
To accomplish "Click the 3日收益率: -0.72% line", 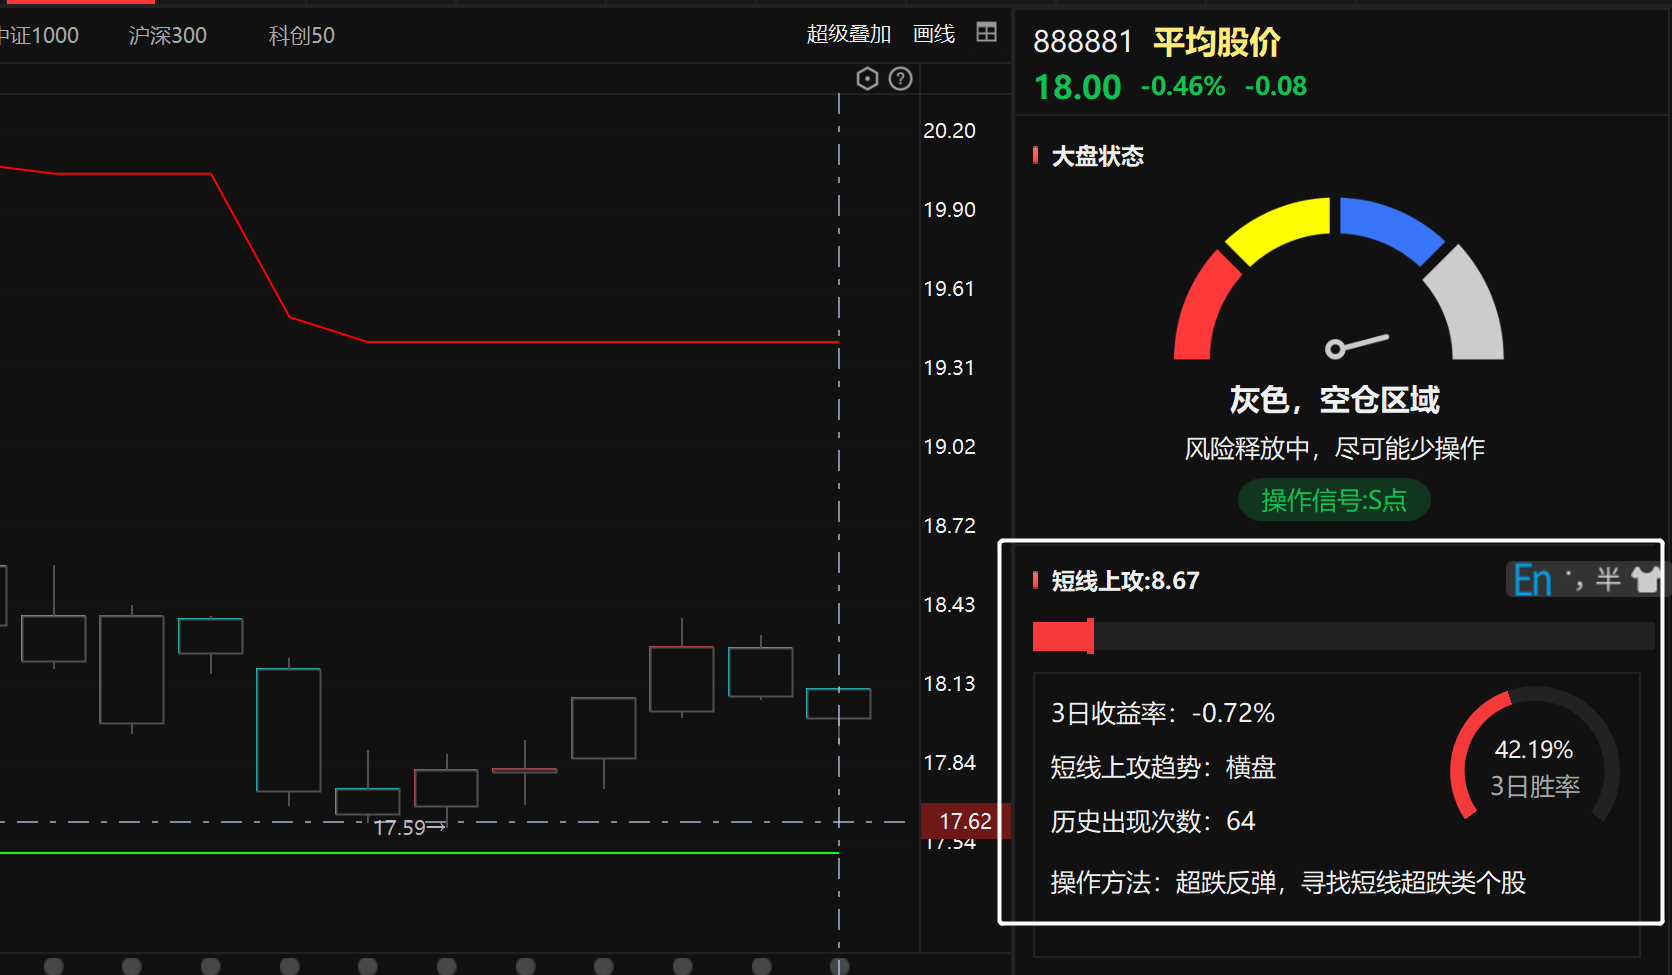I will pyautogui.click(x=1163, y=713).
